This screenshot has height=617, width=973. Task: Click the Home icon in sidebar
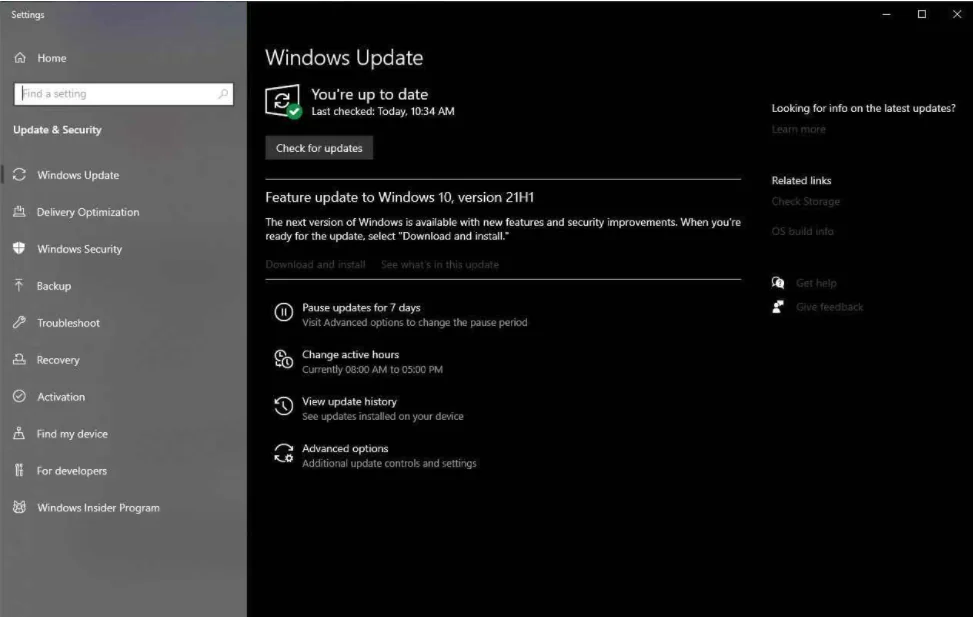tap(20, 58)
